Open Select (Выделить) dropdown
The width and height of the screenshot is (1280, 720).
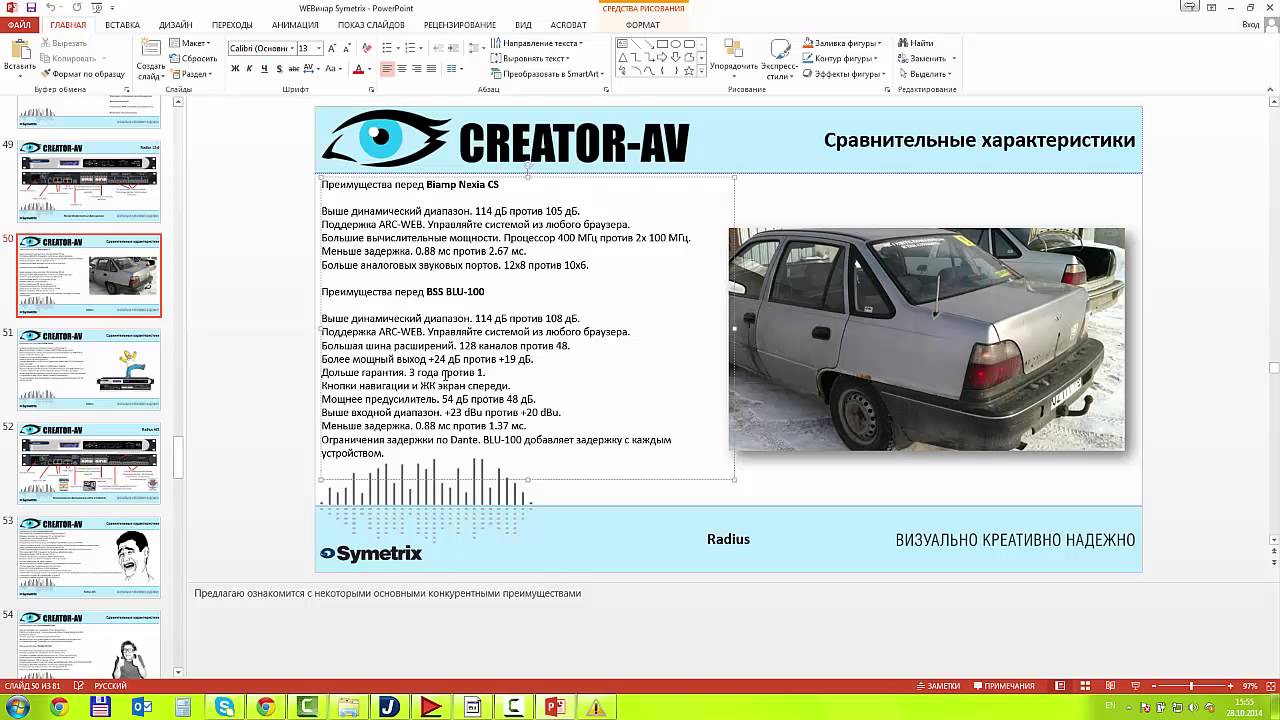click(x=925, y=74)
